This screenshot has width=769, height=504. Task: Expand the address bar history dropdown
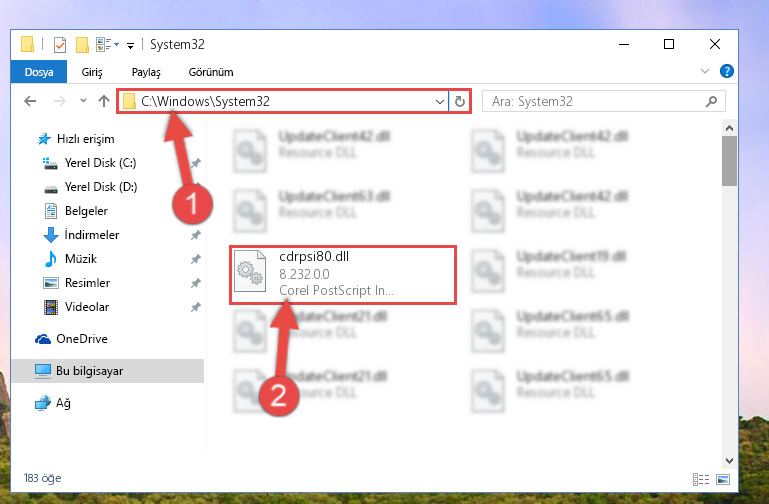point(439,101)
